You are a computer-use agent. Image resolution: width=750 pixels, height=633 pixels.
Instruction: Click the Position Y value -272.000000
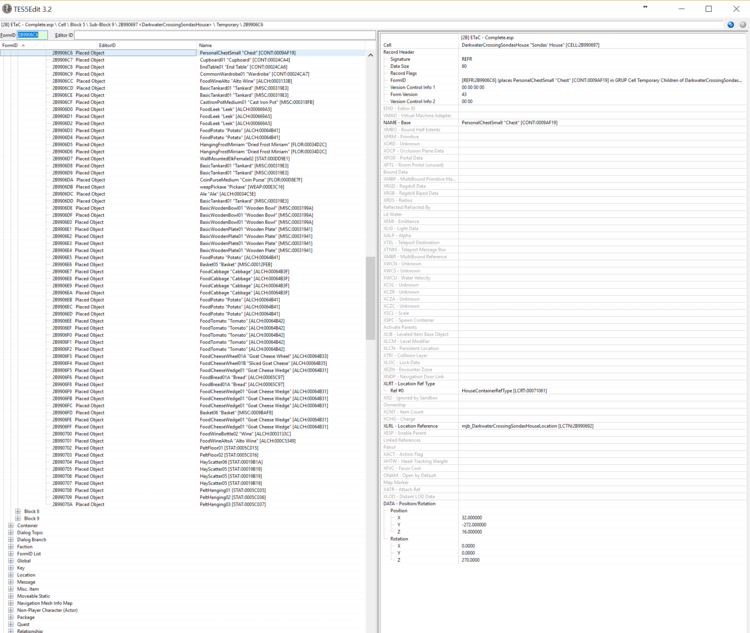(x=474, y=525)
